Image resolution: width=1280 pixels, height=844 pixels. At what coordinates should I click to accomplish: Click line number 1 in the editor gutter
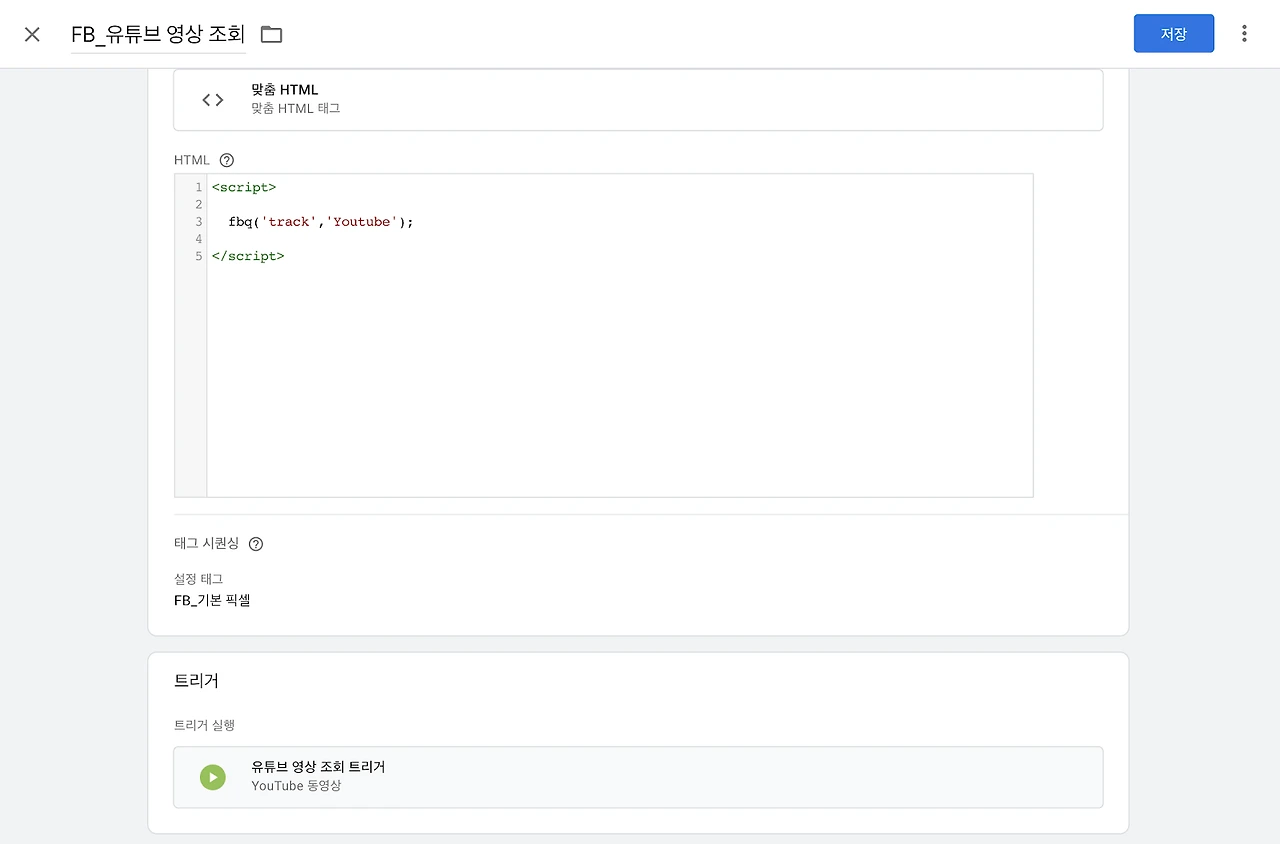199,187
